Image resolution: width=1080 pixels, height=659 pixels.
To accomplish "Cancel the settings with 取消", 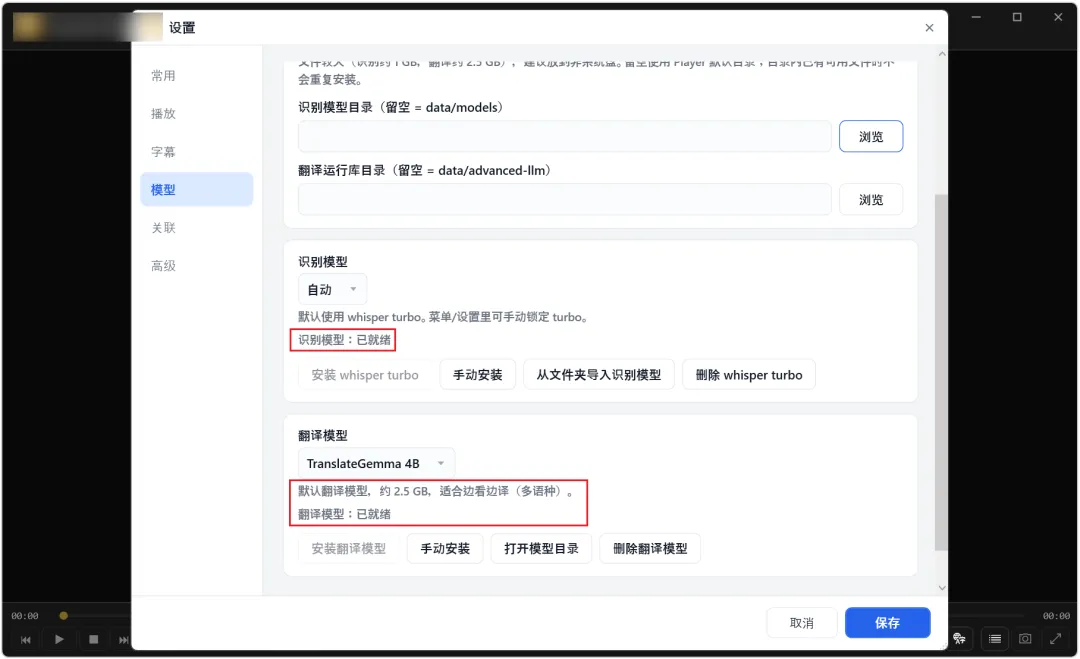I will [x=801, y=623].
